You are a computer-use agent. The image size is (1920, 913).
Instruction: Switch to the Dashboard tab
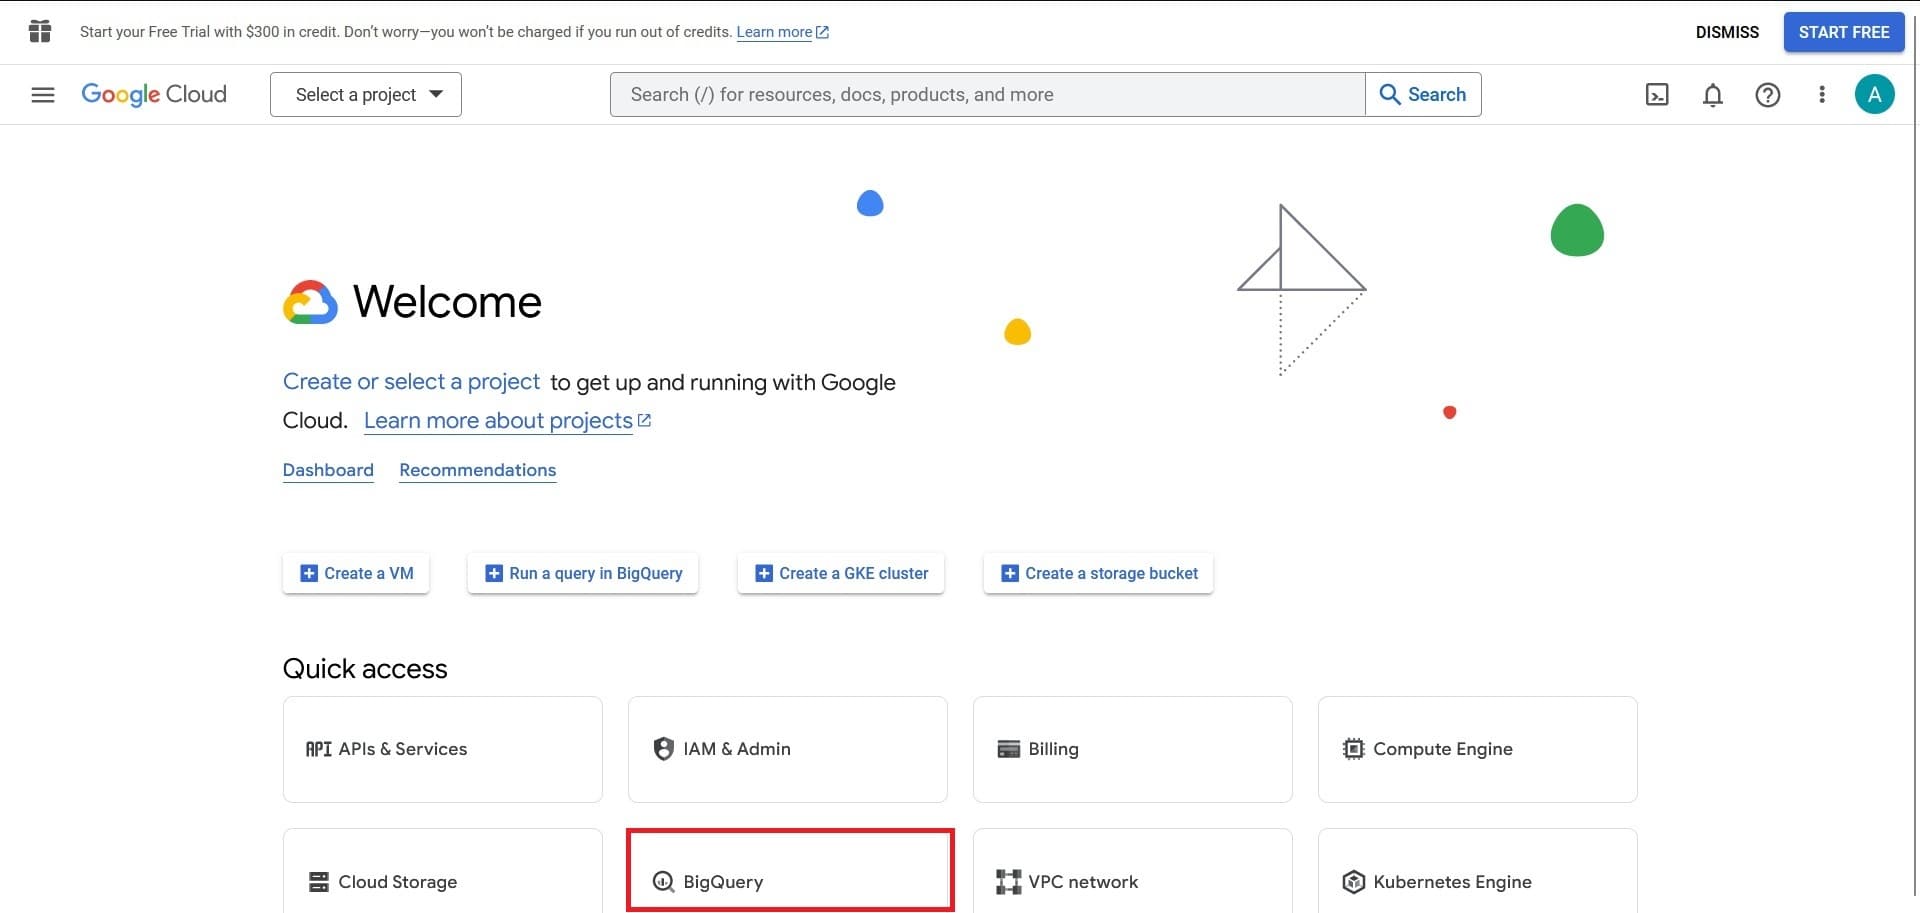click(328, 470)
